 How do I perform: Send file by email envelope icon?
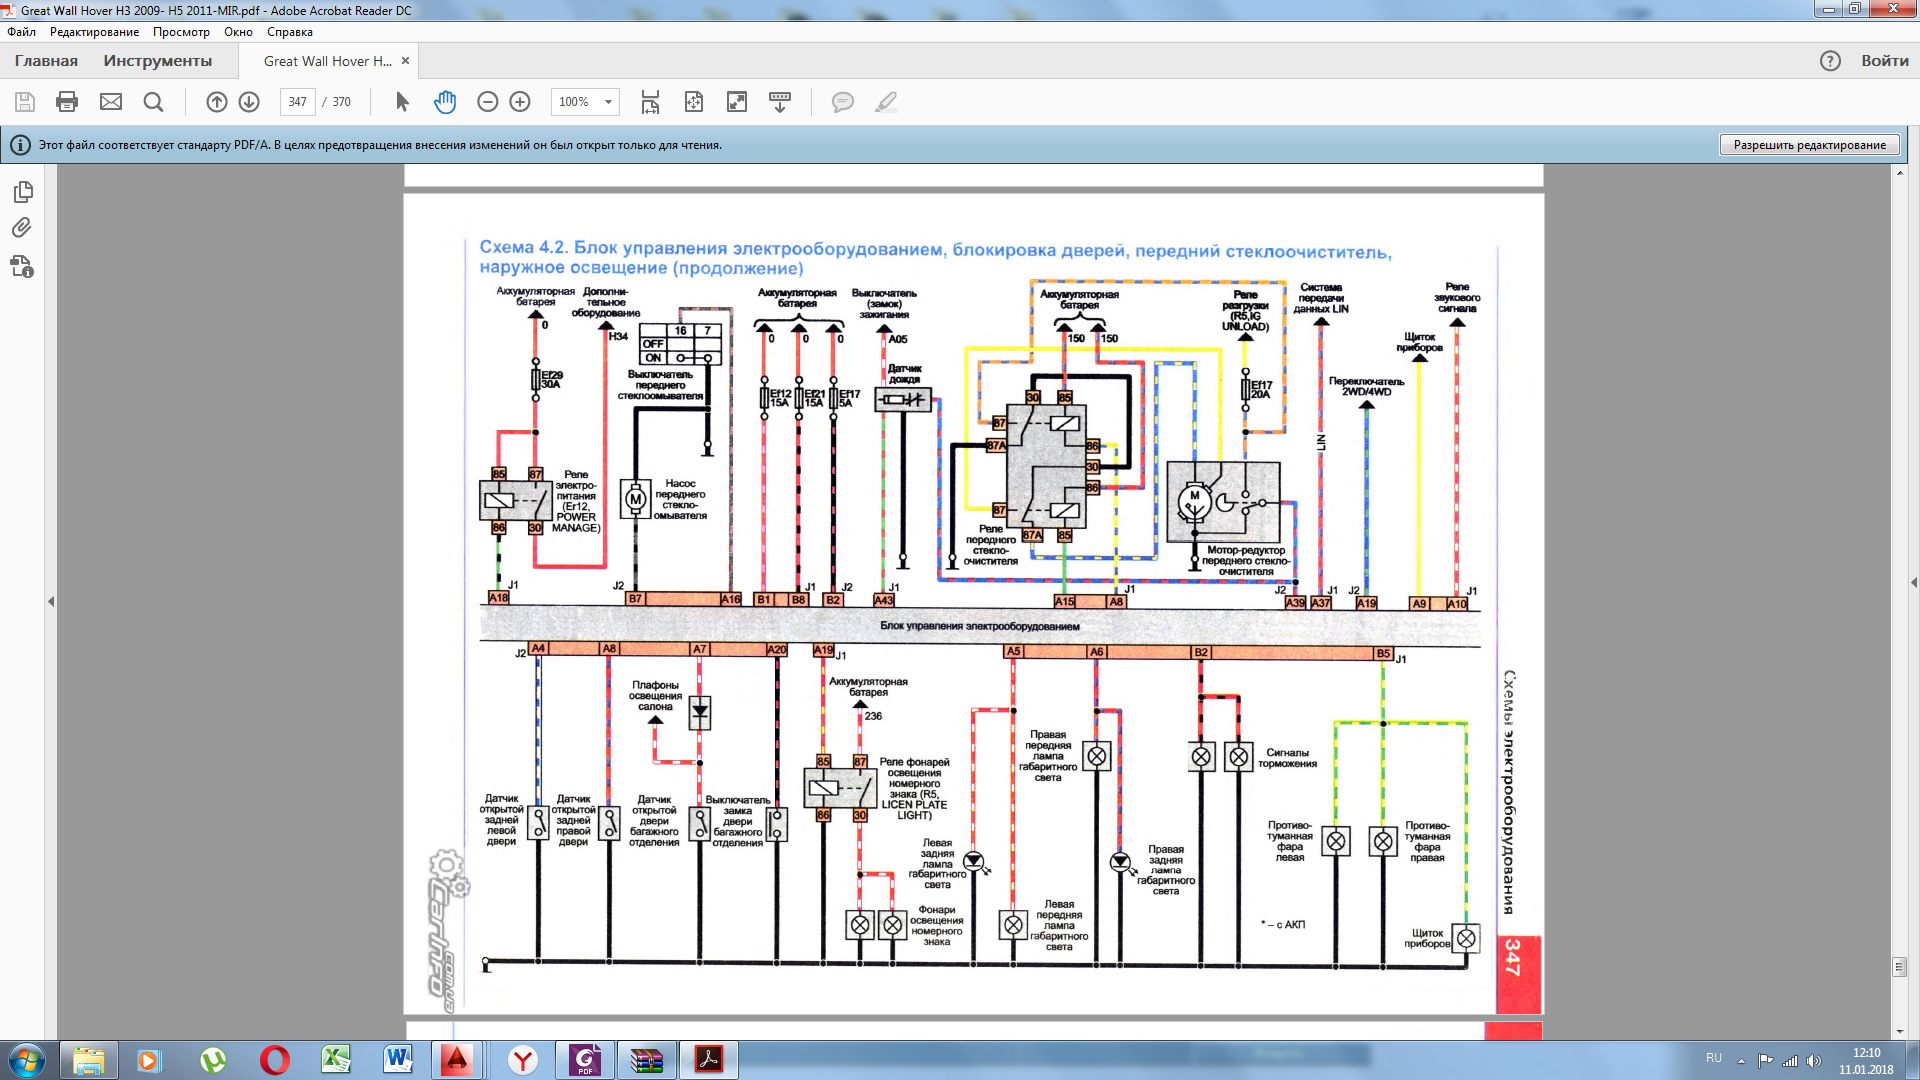111,102
